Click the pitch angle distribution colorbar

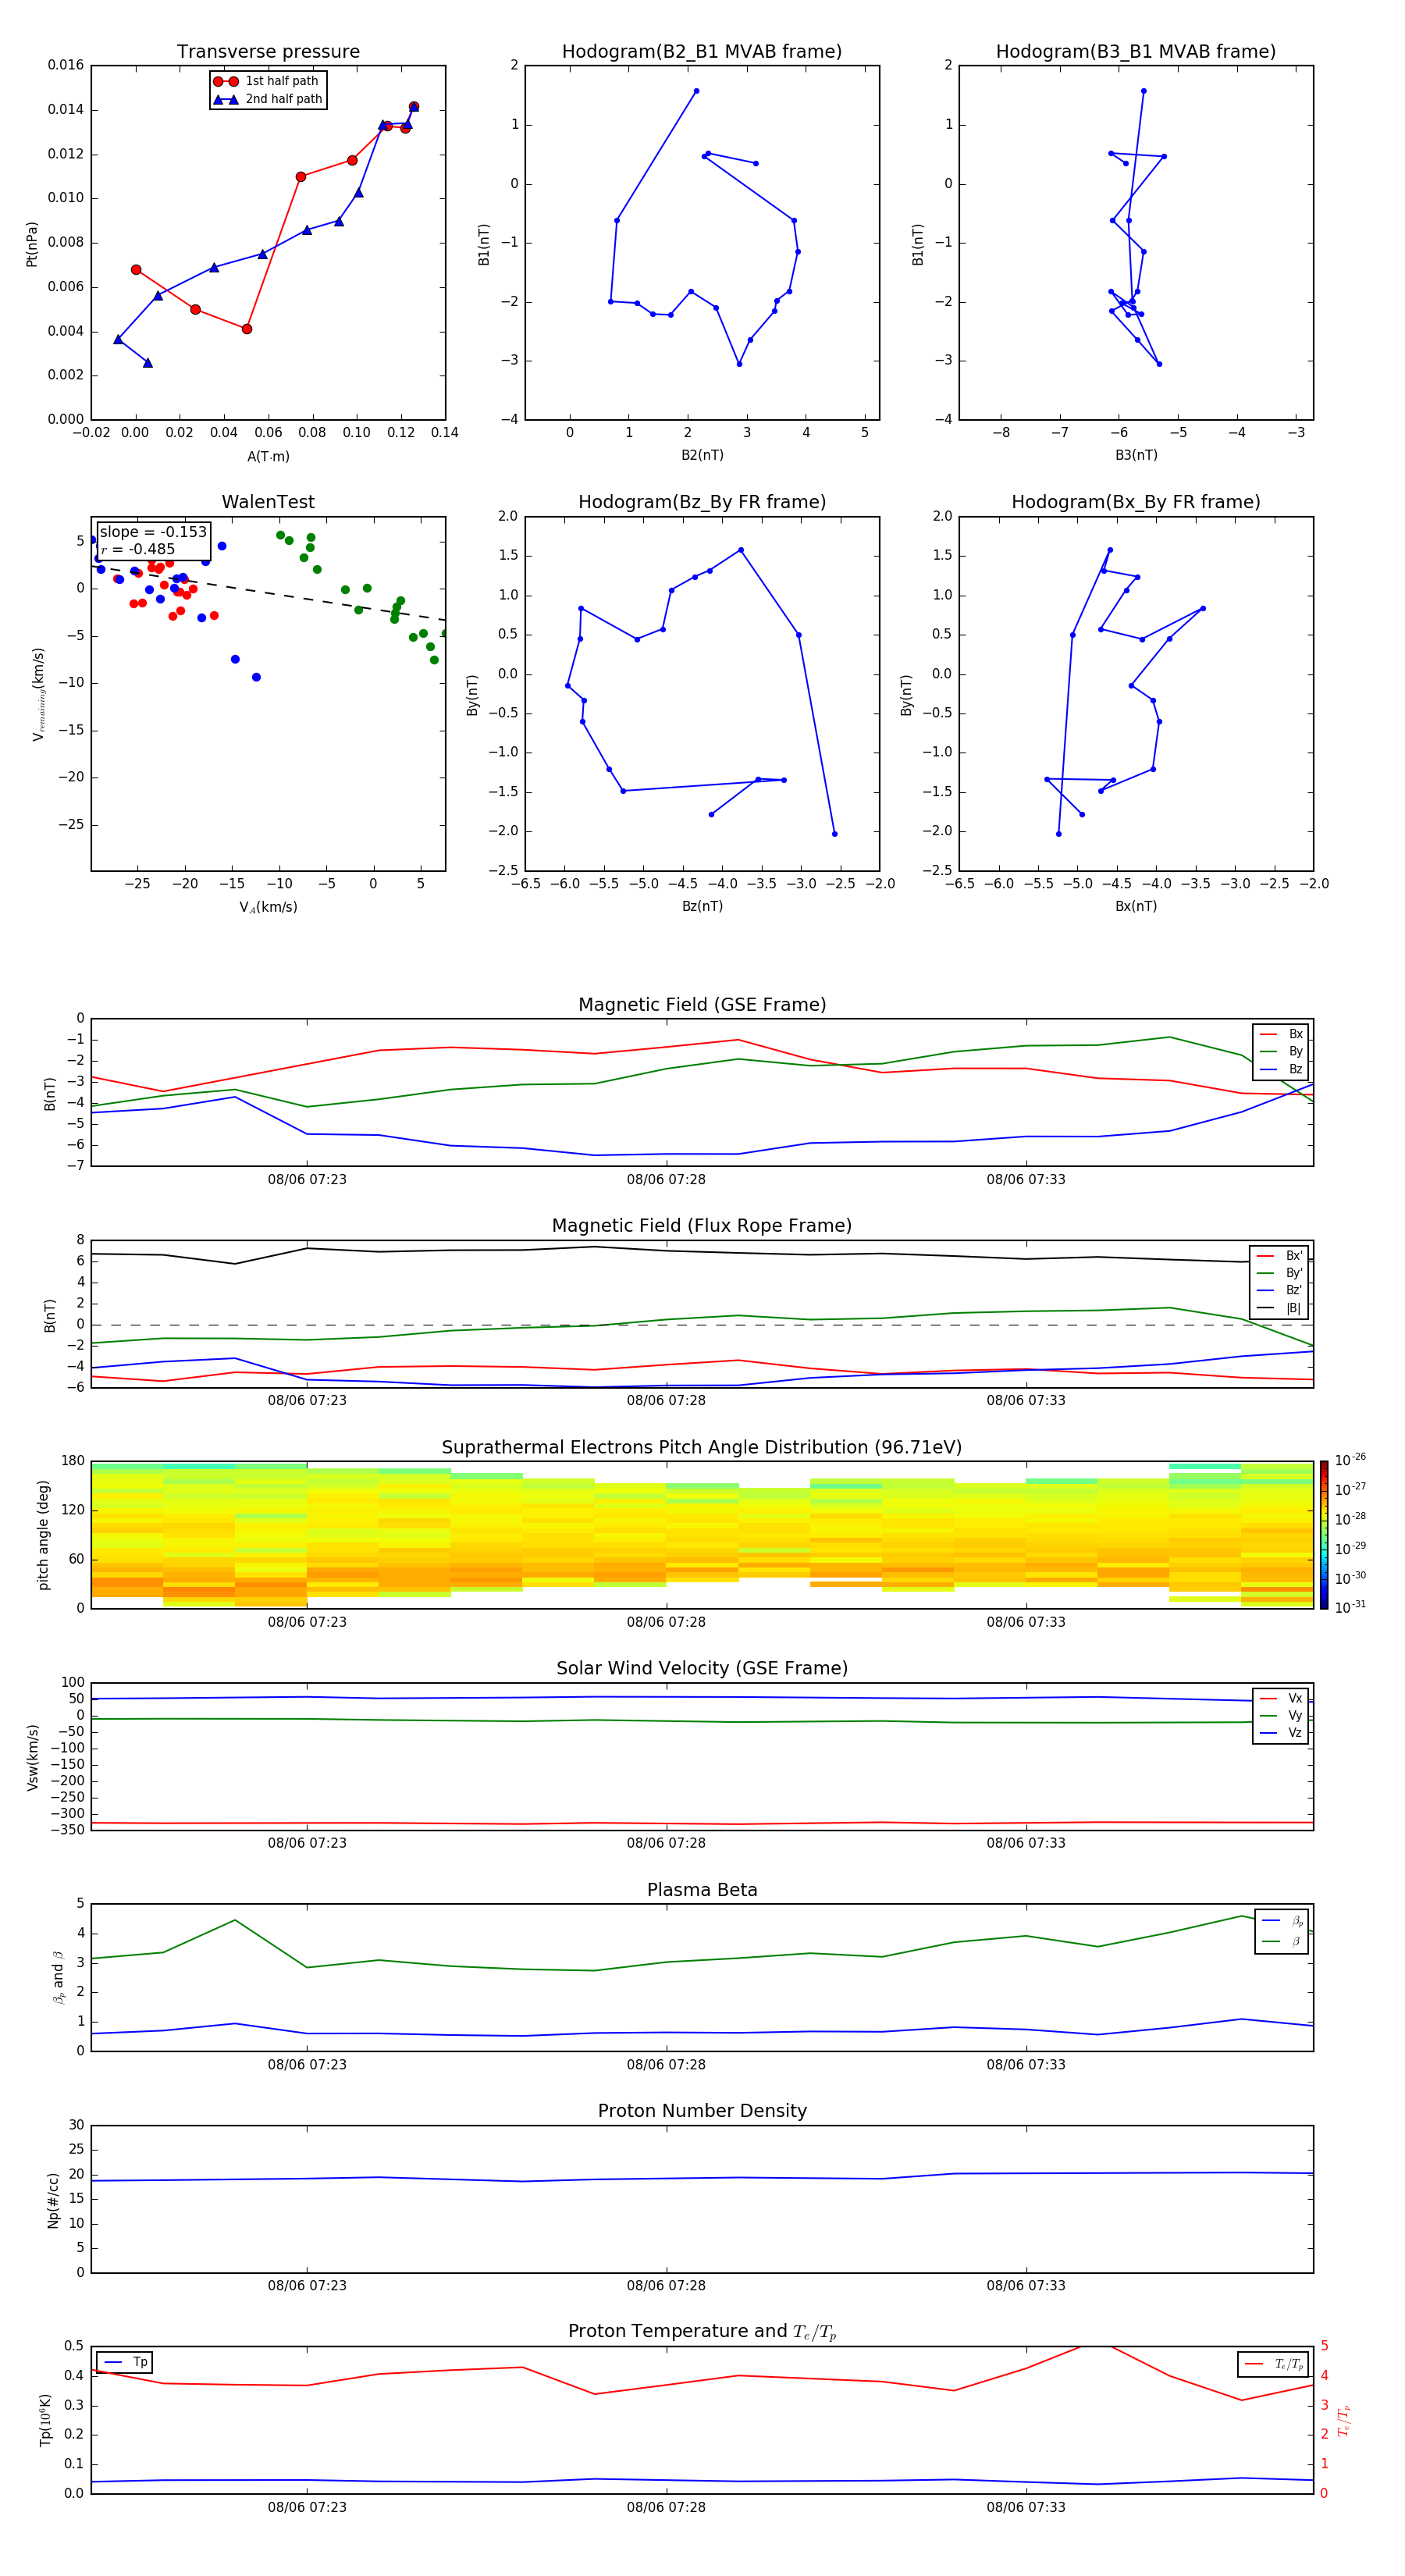pos(1324,1535)
